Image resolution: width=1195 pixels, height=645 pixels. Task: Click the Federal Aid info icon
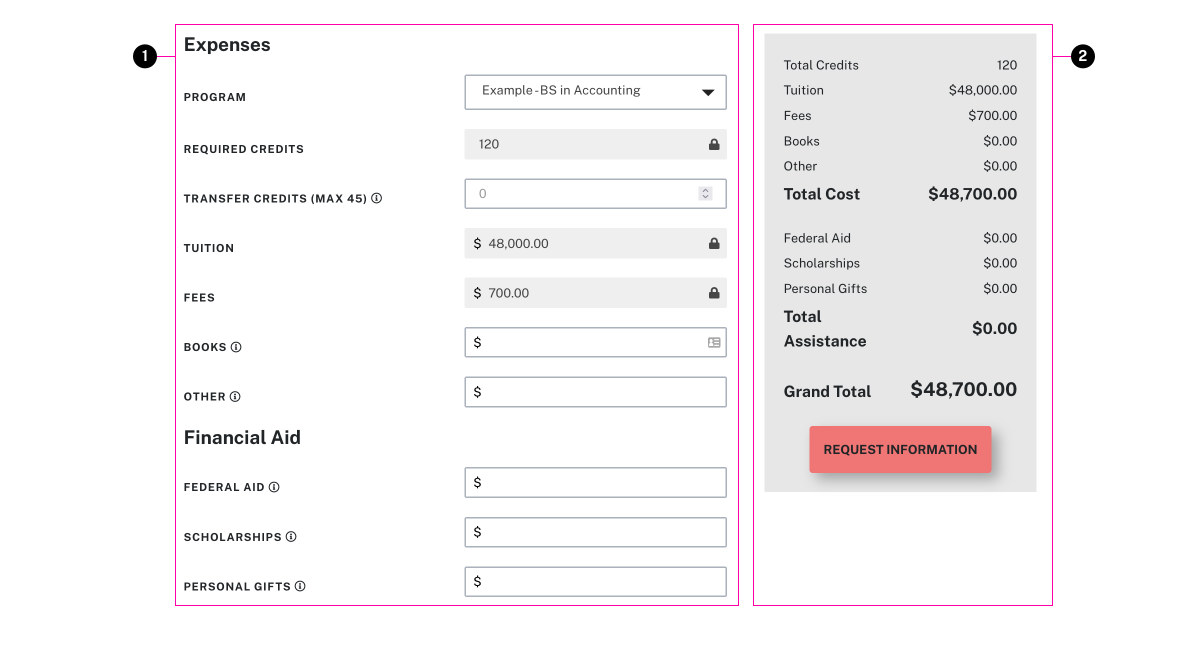click(274, 487)
